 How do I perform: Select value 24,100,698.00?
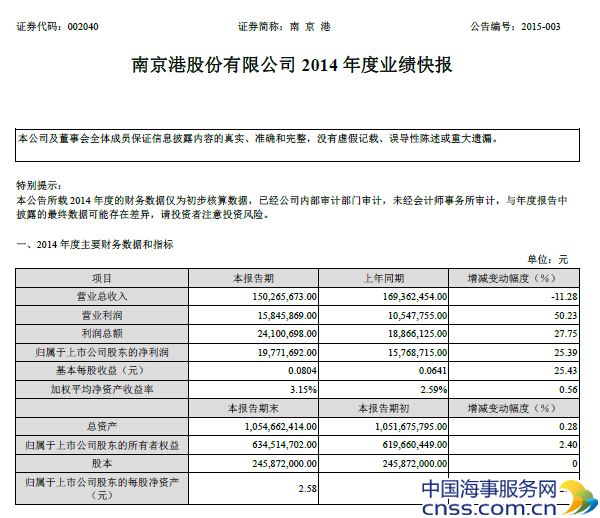(x=287, y=334)
